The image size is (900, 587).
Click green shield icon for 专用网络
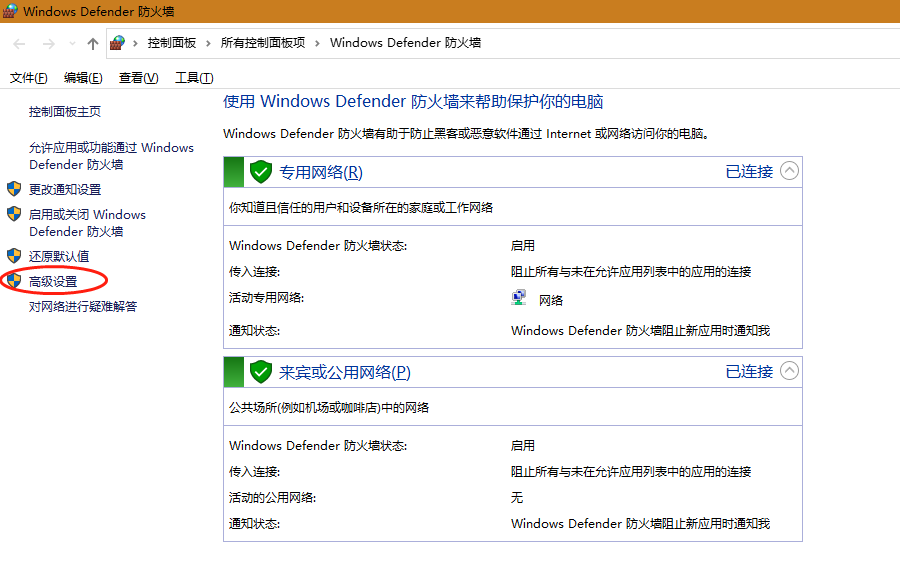point(261,172)
